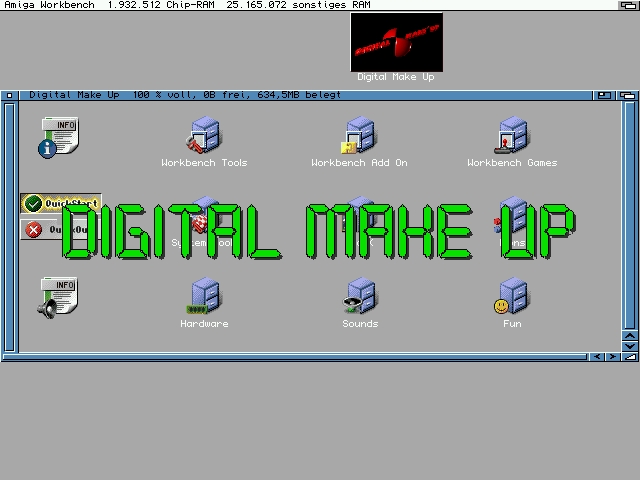640x480 pixels.
Task: Click the scroll up arrow of the window
Action: point(630,336)
